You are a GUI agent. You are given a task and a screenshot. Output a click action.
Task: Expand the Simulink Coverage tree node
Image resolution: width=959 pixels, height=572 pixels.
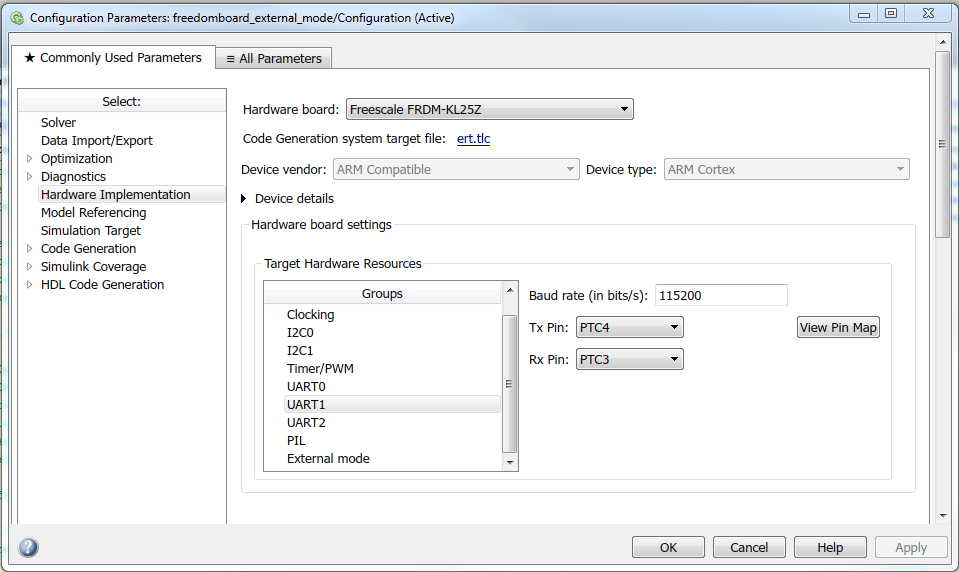29,266
